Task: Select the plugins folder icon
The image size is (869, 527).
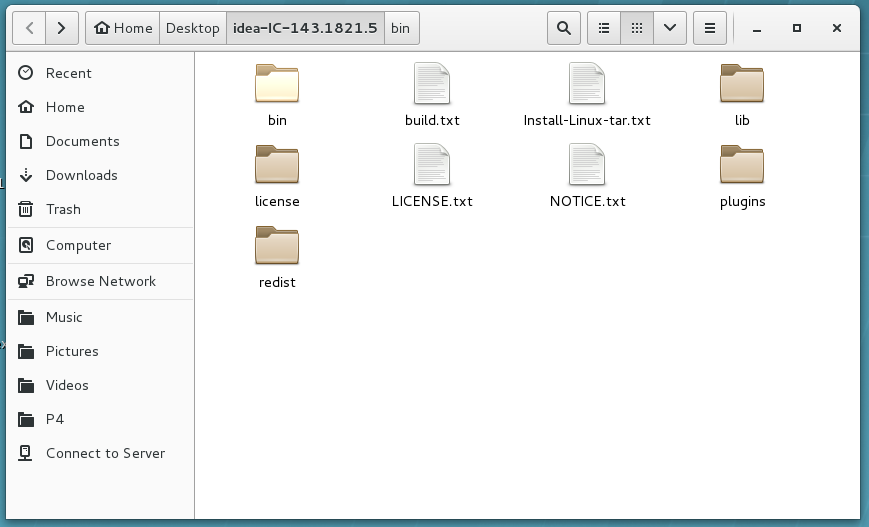Action: click(742, 164)
